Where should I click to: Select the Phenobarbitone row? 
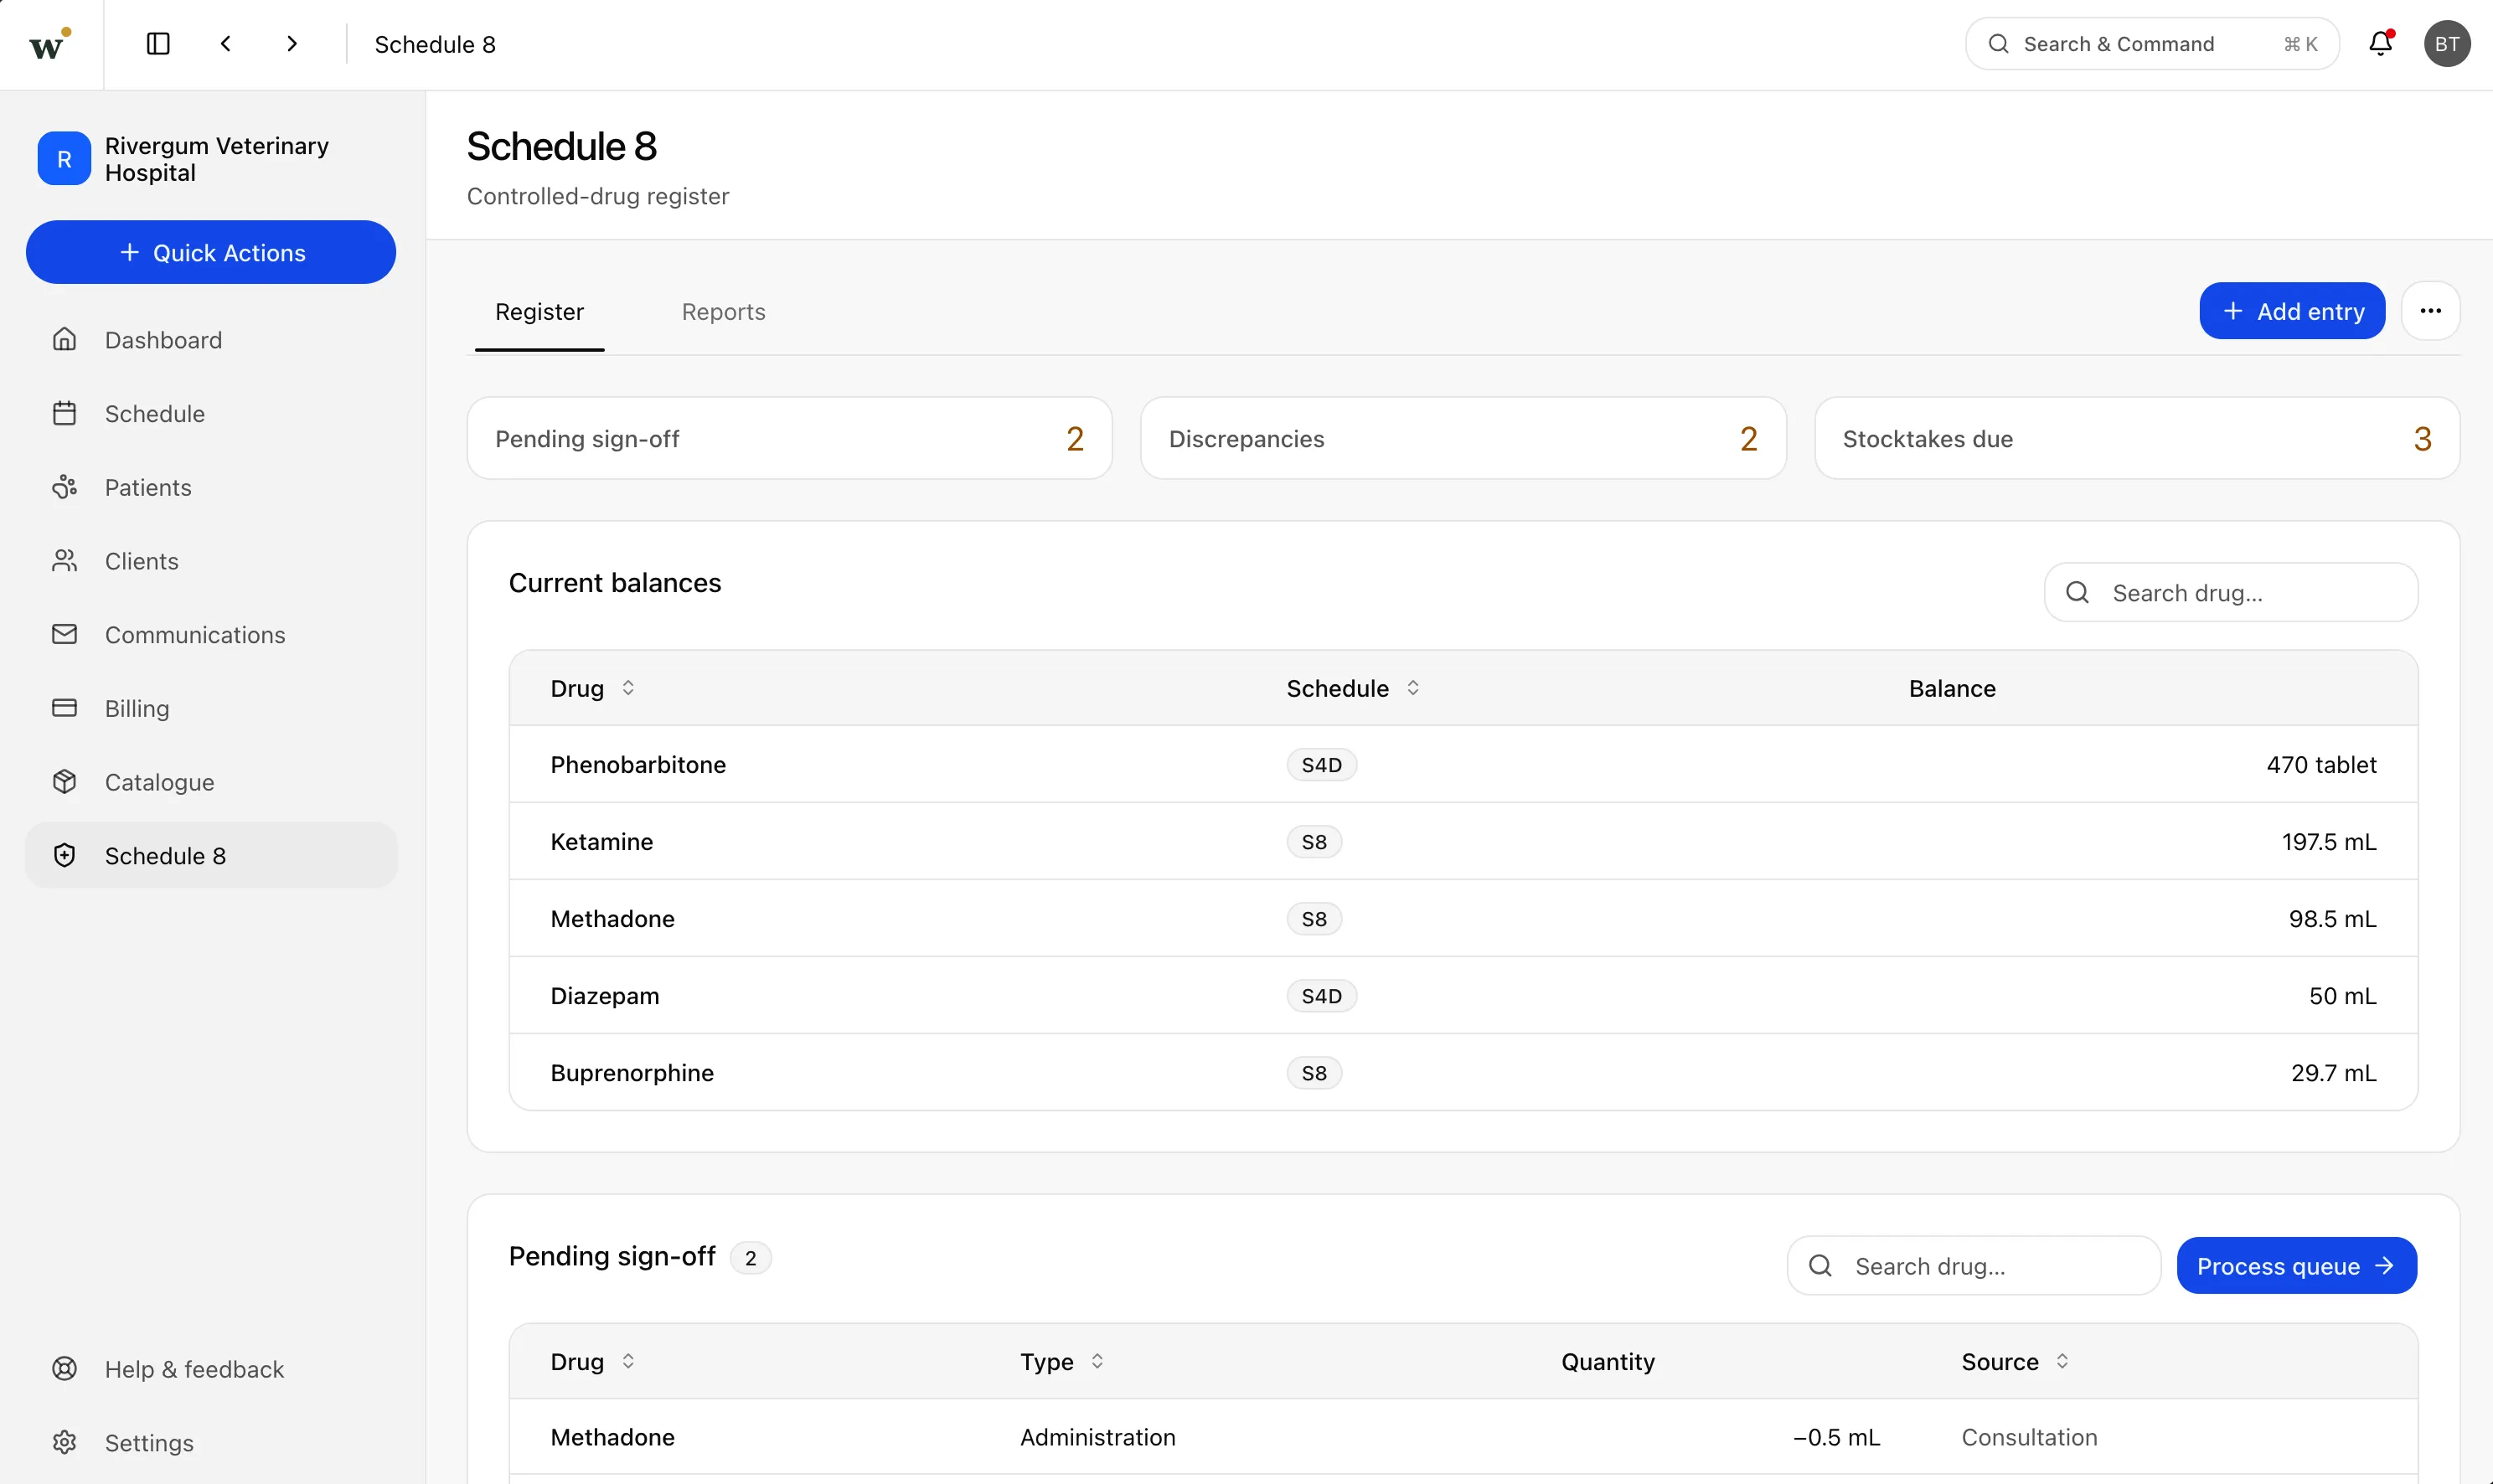point(1463,764)
